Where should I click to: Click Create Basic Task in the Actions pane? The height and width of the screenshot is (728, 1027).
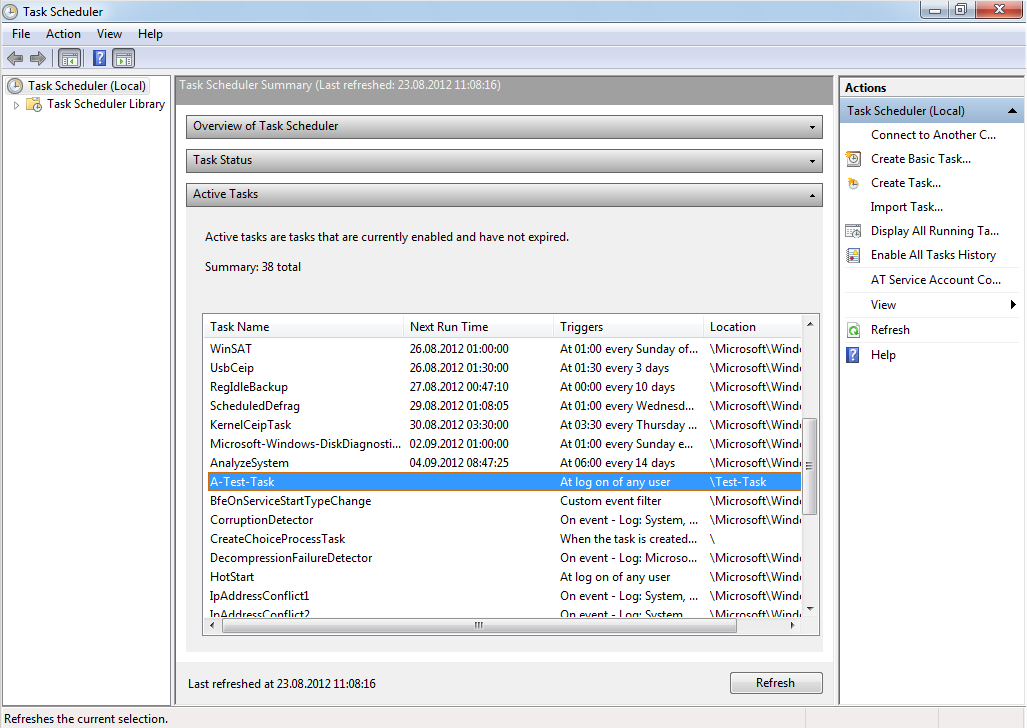[920, 159]
